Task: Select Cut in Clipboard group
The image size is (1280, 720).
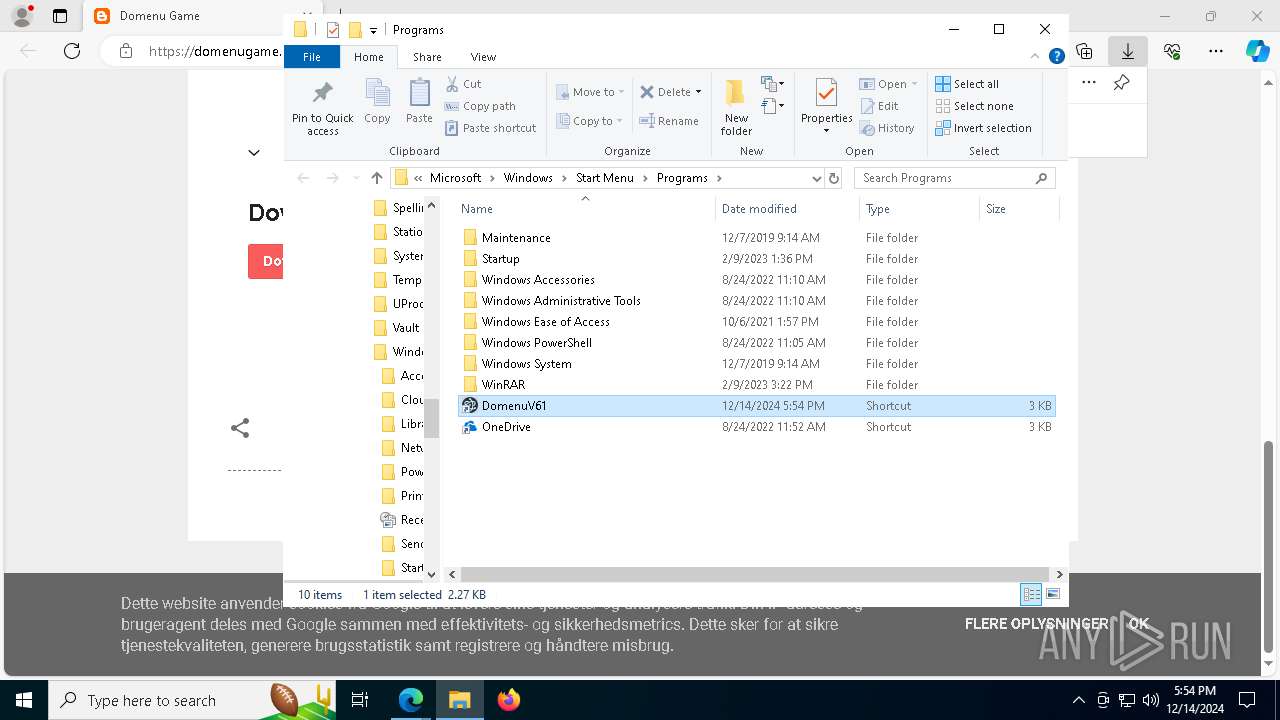Action: pyautogui.click(x=463, y=84)
